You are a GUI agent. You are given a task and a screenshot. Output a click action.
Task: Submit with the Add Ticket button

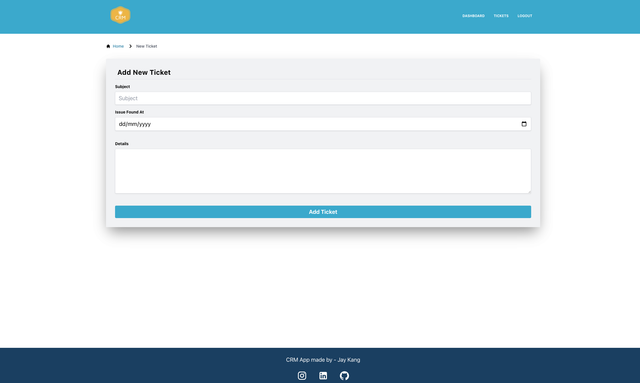pyautogui.click(x=323, y=212)
